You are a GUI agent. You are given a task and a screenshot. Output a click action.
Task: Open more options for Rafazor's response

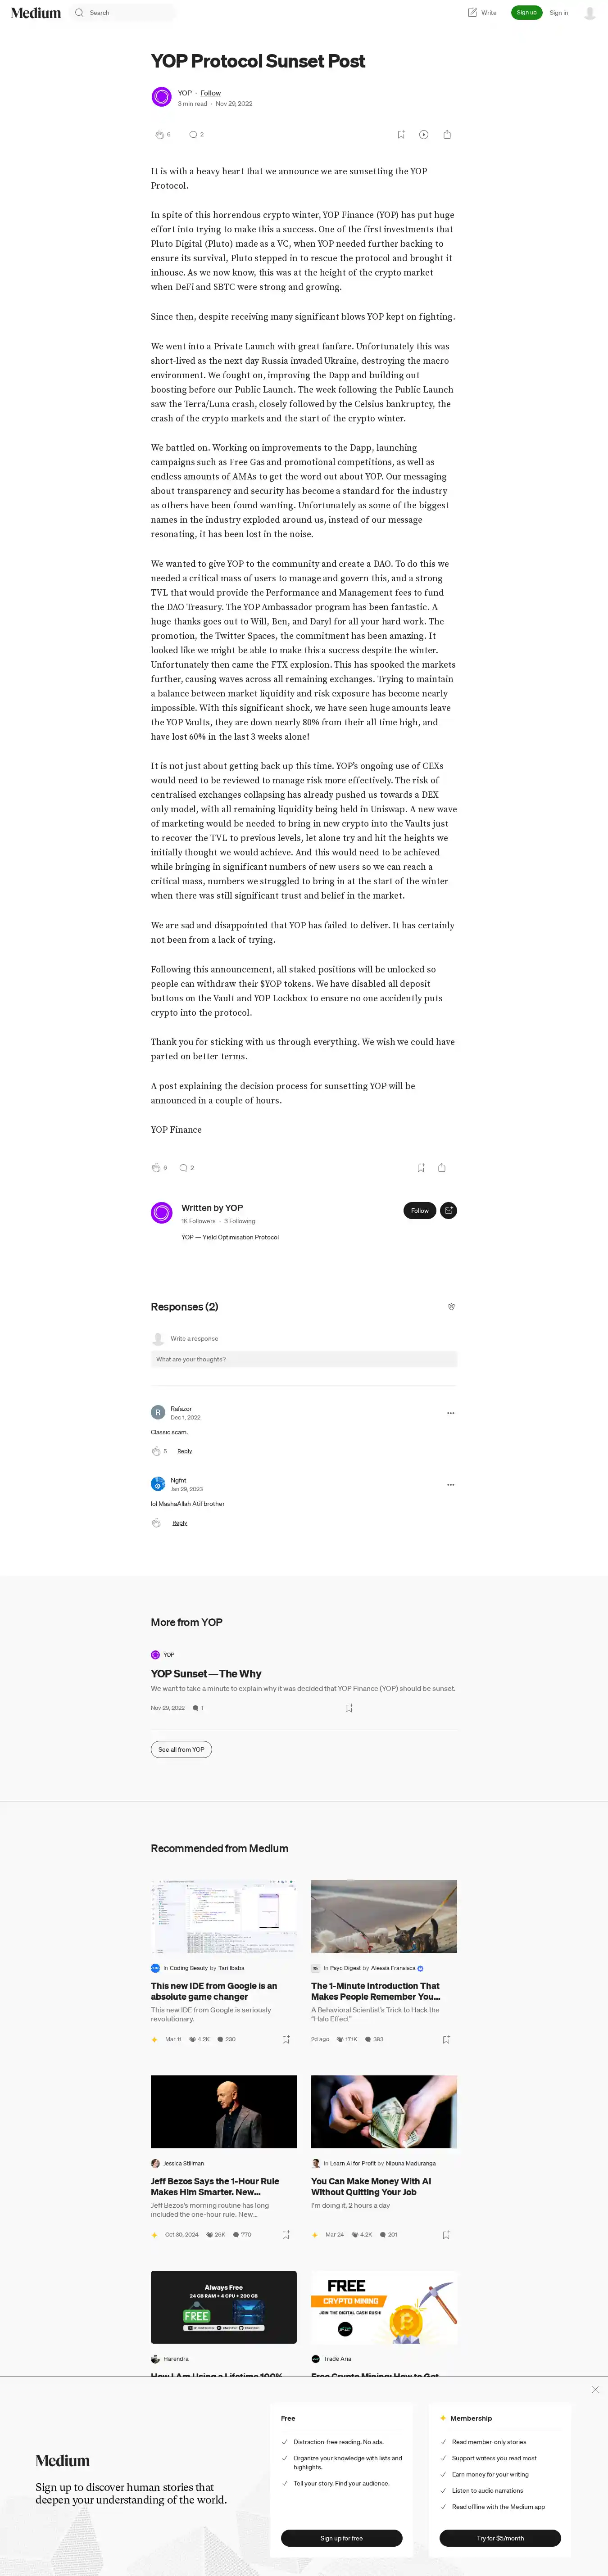[450, 1413]
